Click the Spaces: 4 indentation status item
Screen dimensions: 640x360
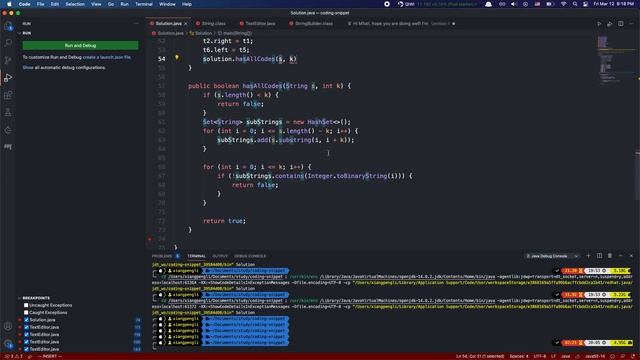[519, 356]
